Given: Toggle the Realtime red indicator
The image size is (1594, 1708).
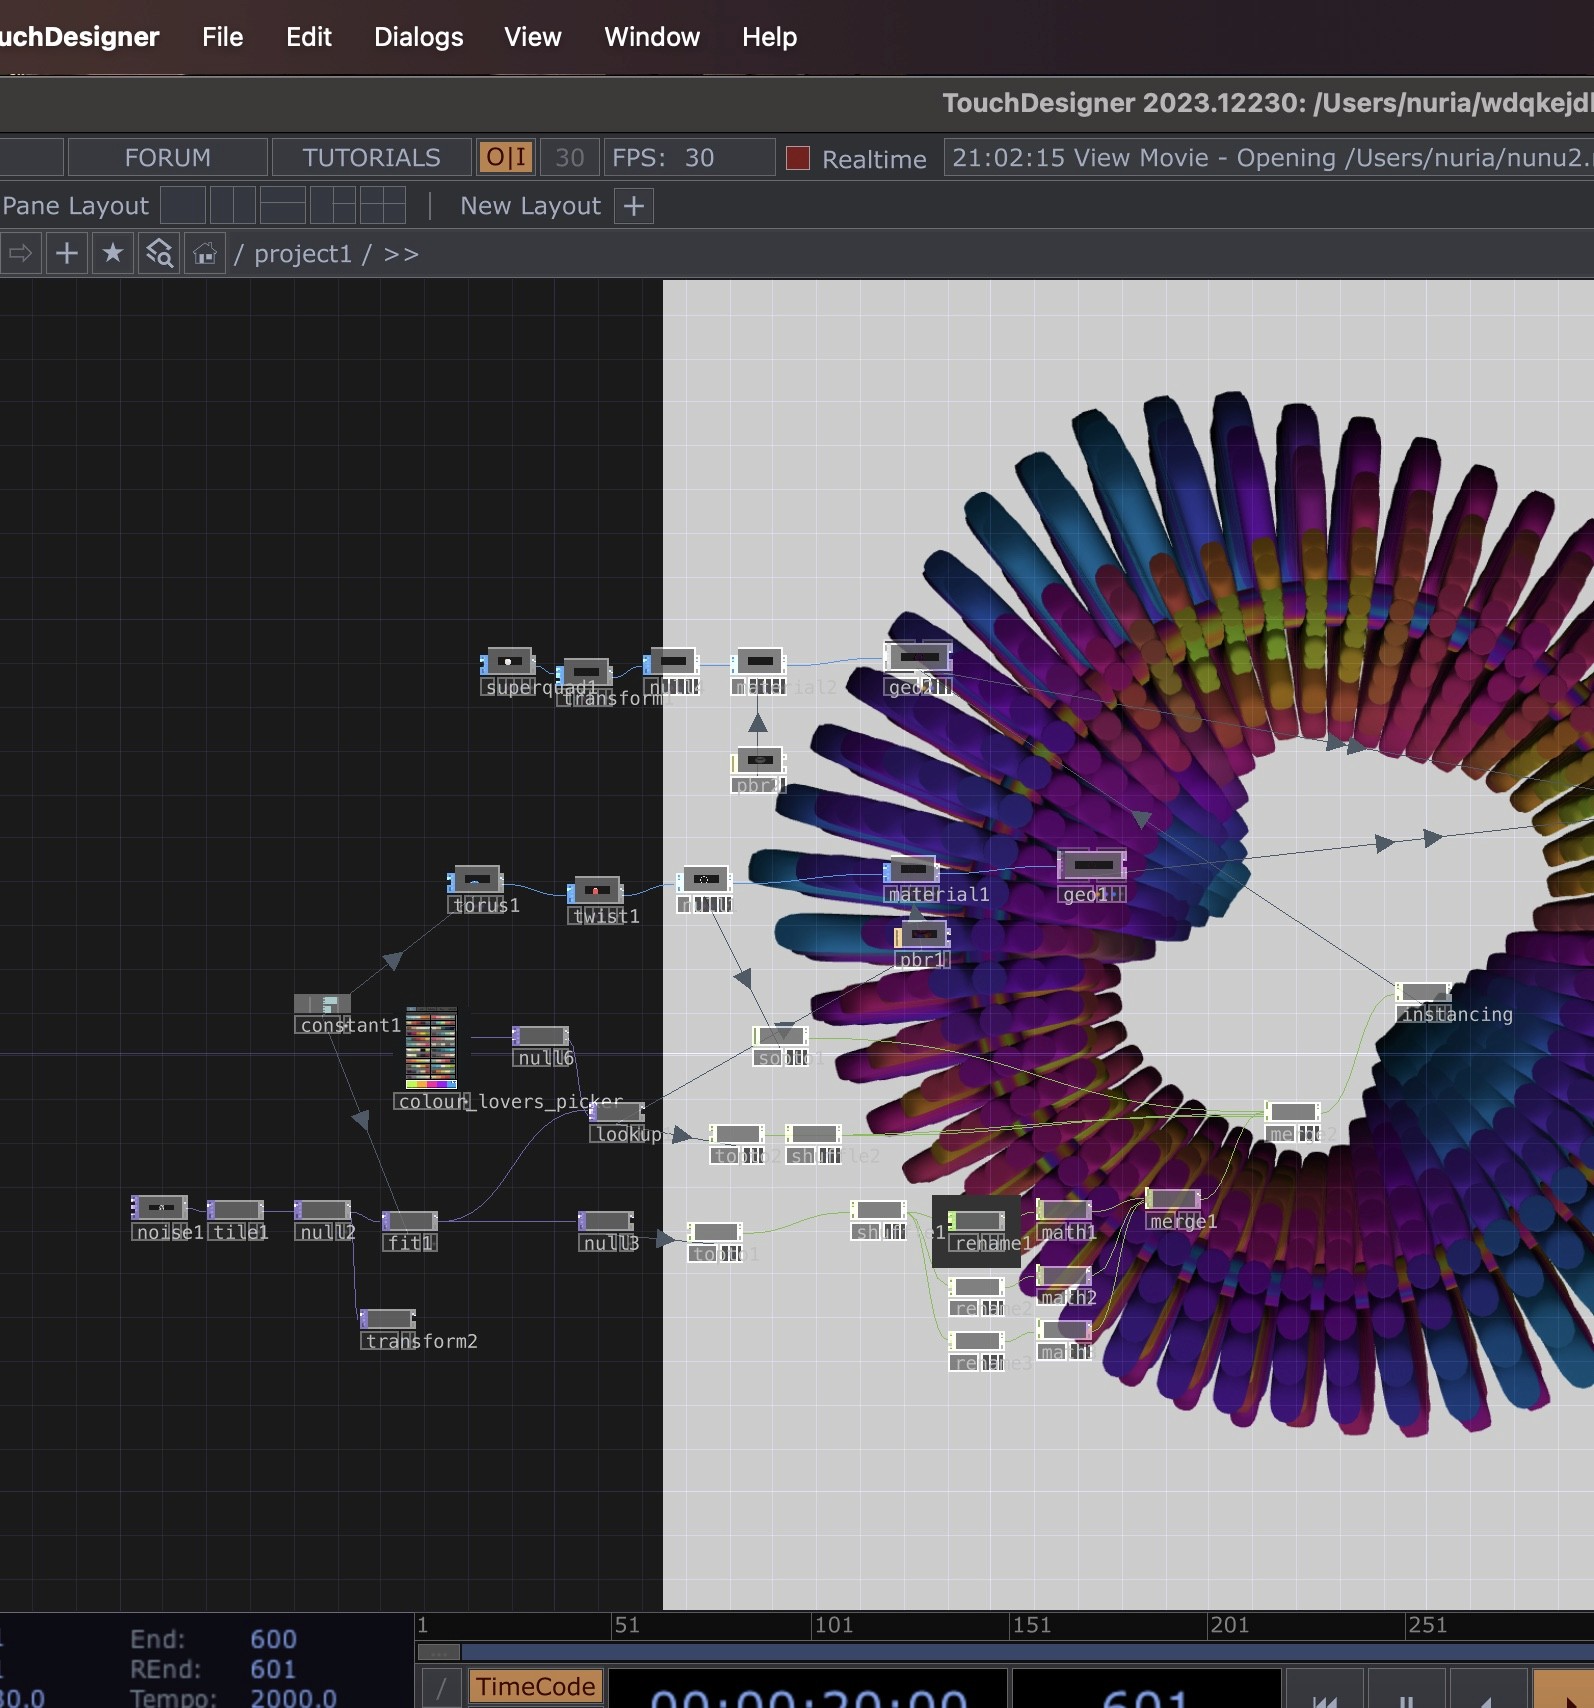Looking at the screenshot, I should 798,158.
